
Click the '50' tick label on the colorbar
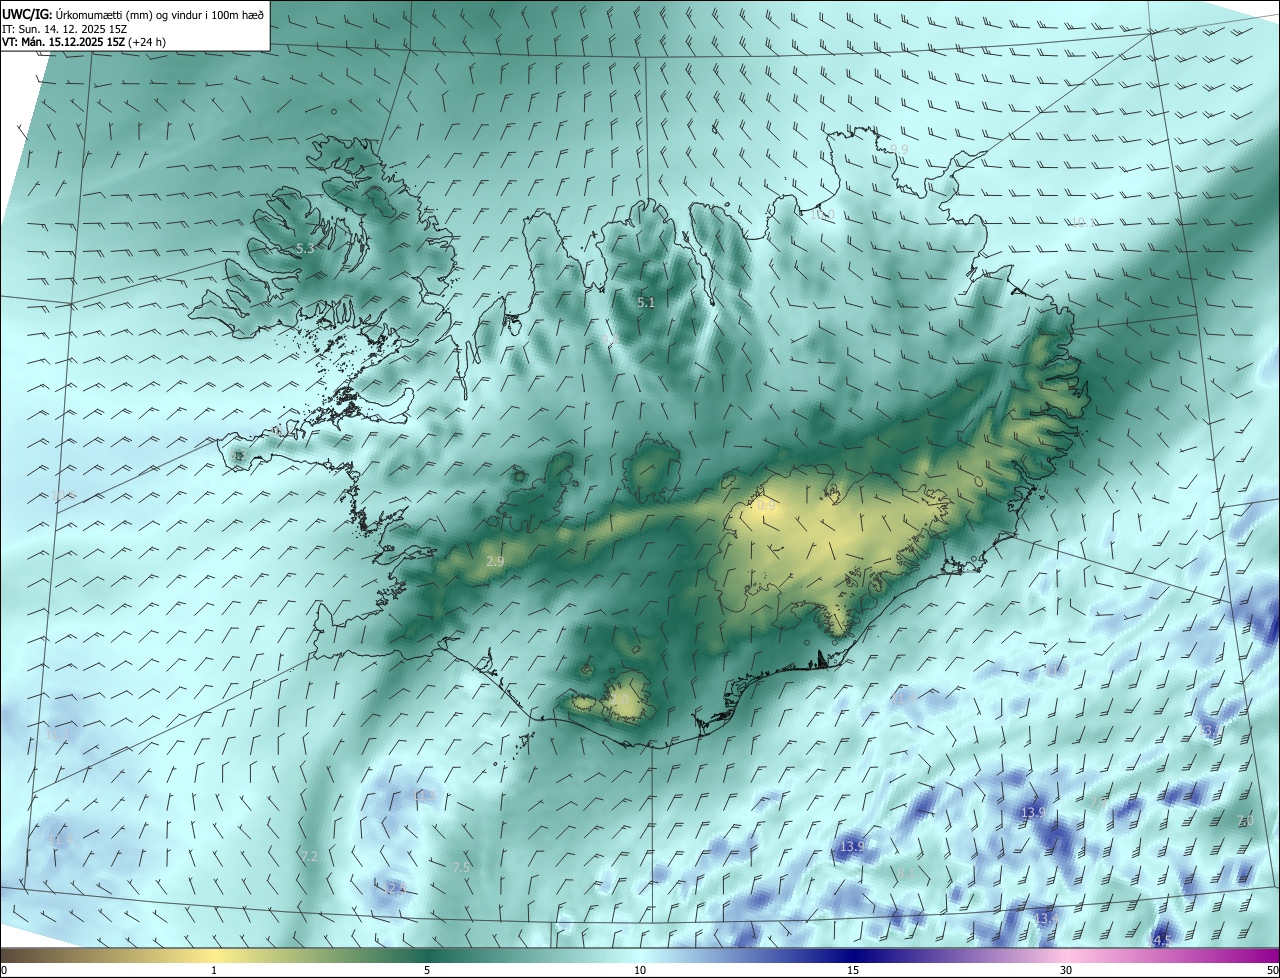(x=1271, y=970)
